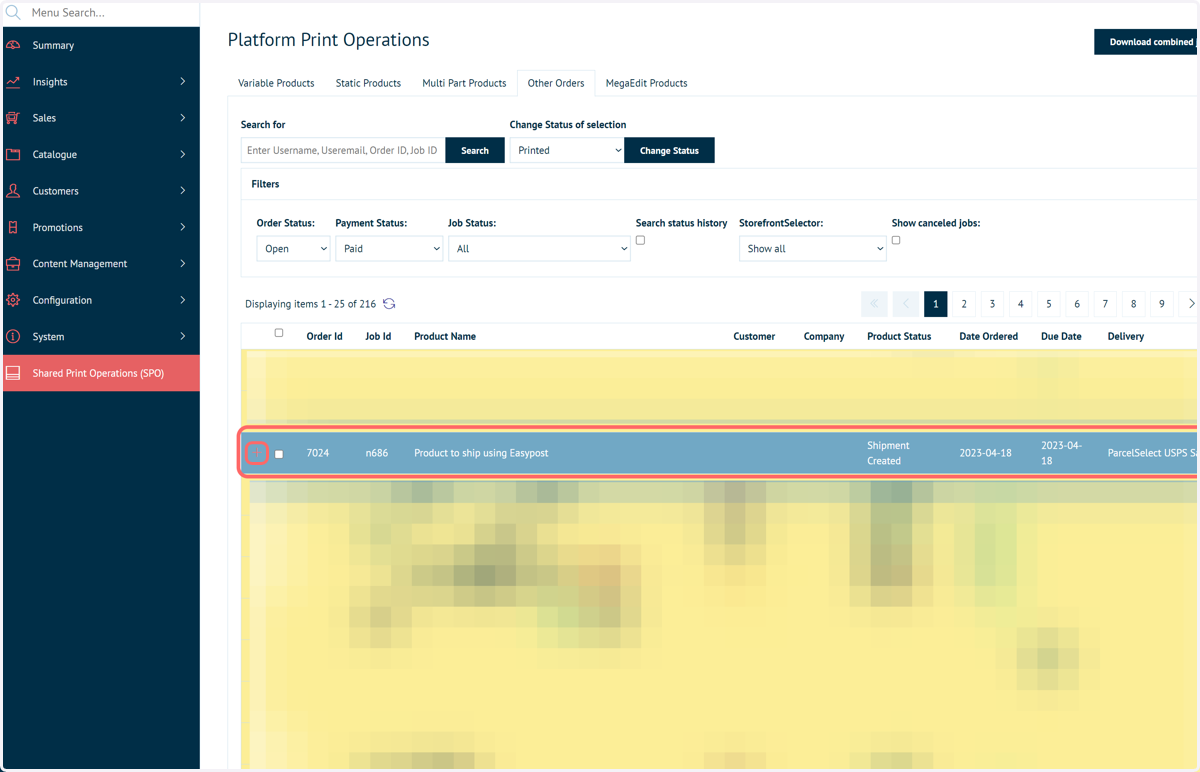Enable Search status history checkbox
The height and width of the screenshot is (772, 1200).
[x=641, y=240]
